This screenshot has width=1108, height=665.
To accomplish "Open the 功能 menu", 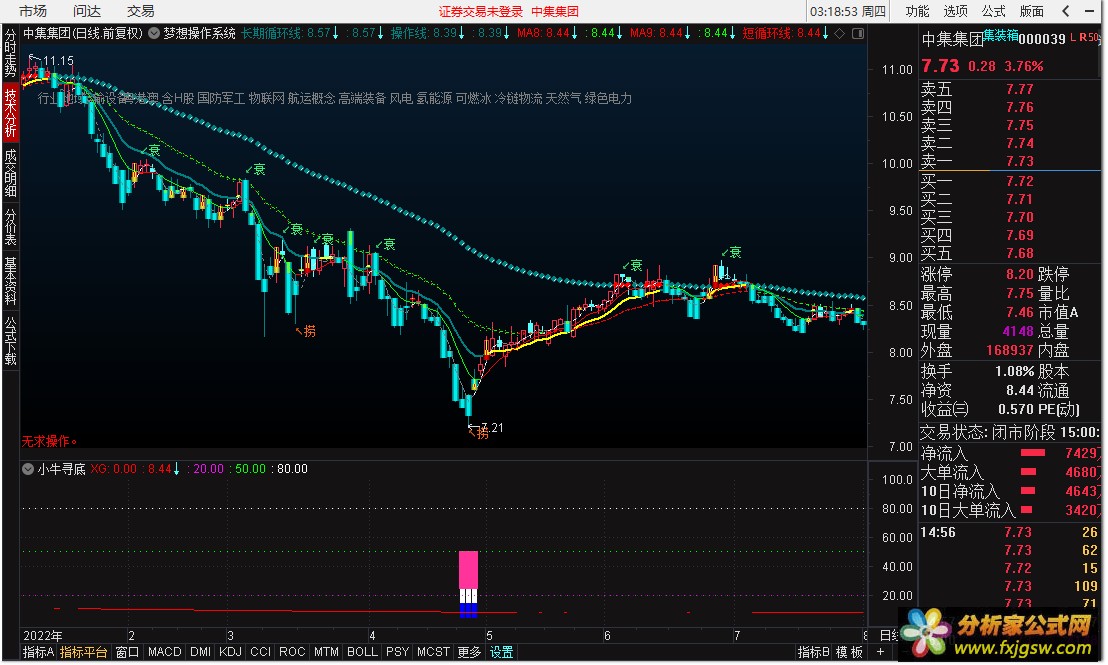I will coord(917,11).
